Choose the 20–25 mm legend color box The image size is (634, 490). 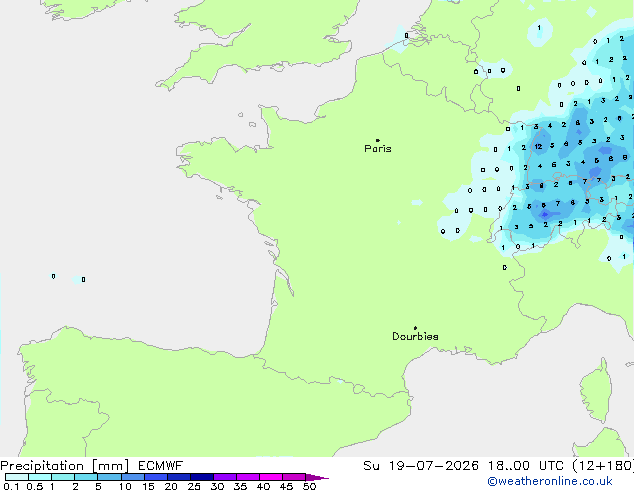178,477
